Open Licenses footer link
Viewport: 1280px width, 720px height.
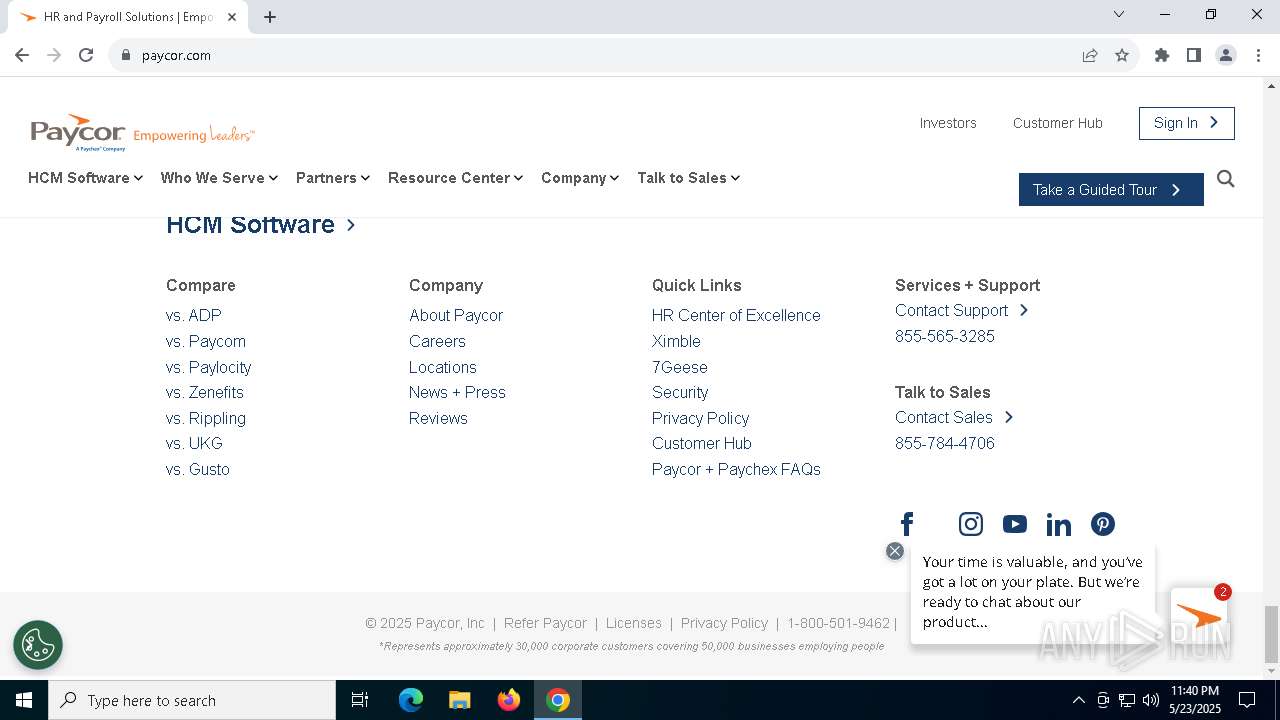[634, 623]
